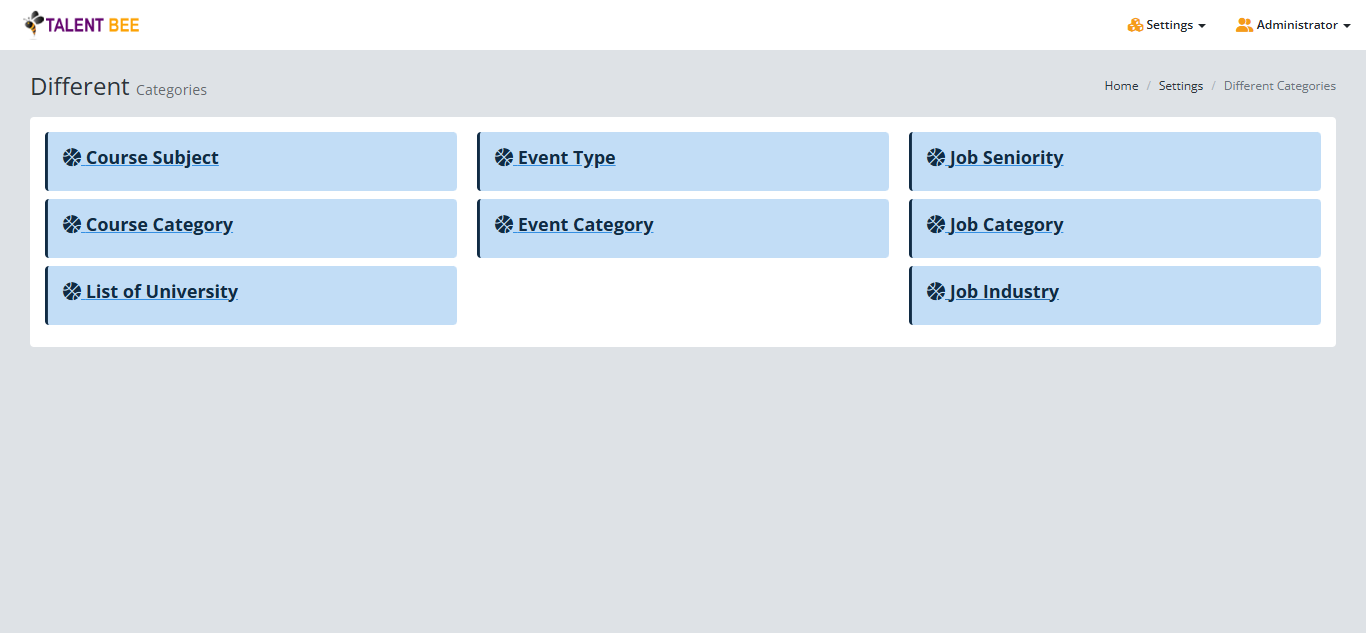Image resolution: width=1366 pixels, height=633 pixels.
Task: Click the people icon beside Administrator
Action: 1243,24
